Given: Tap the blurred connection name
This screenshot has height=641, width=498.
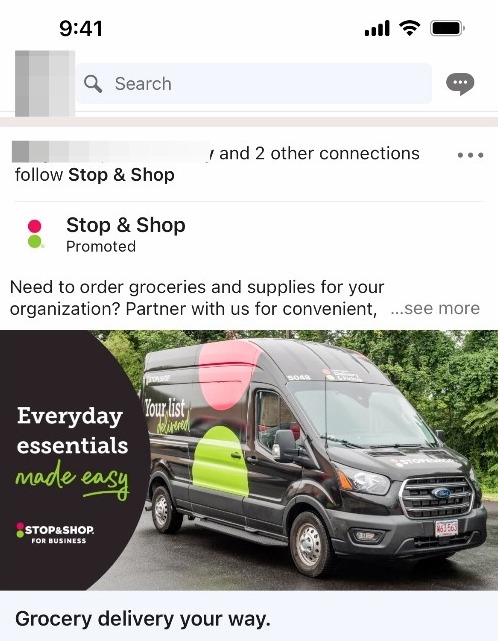Looking at the screenshot, I should pos(112,152).
